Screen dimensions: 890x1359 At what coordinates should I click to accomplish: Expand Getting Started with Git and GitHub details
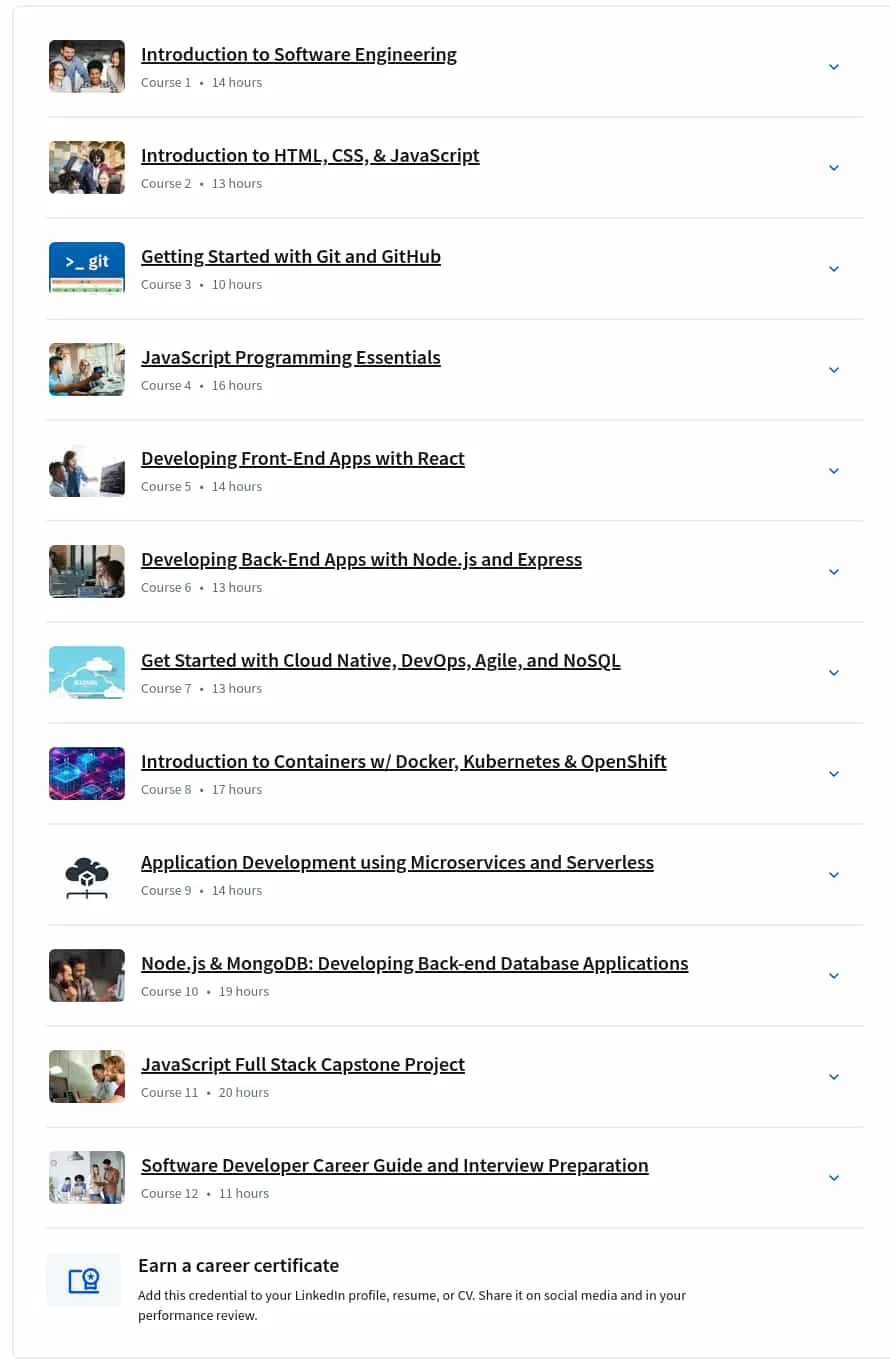click(x=834, y=269)
